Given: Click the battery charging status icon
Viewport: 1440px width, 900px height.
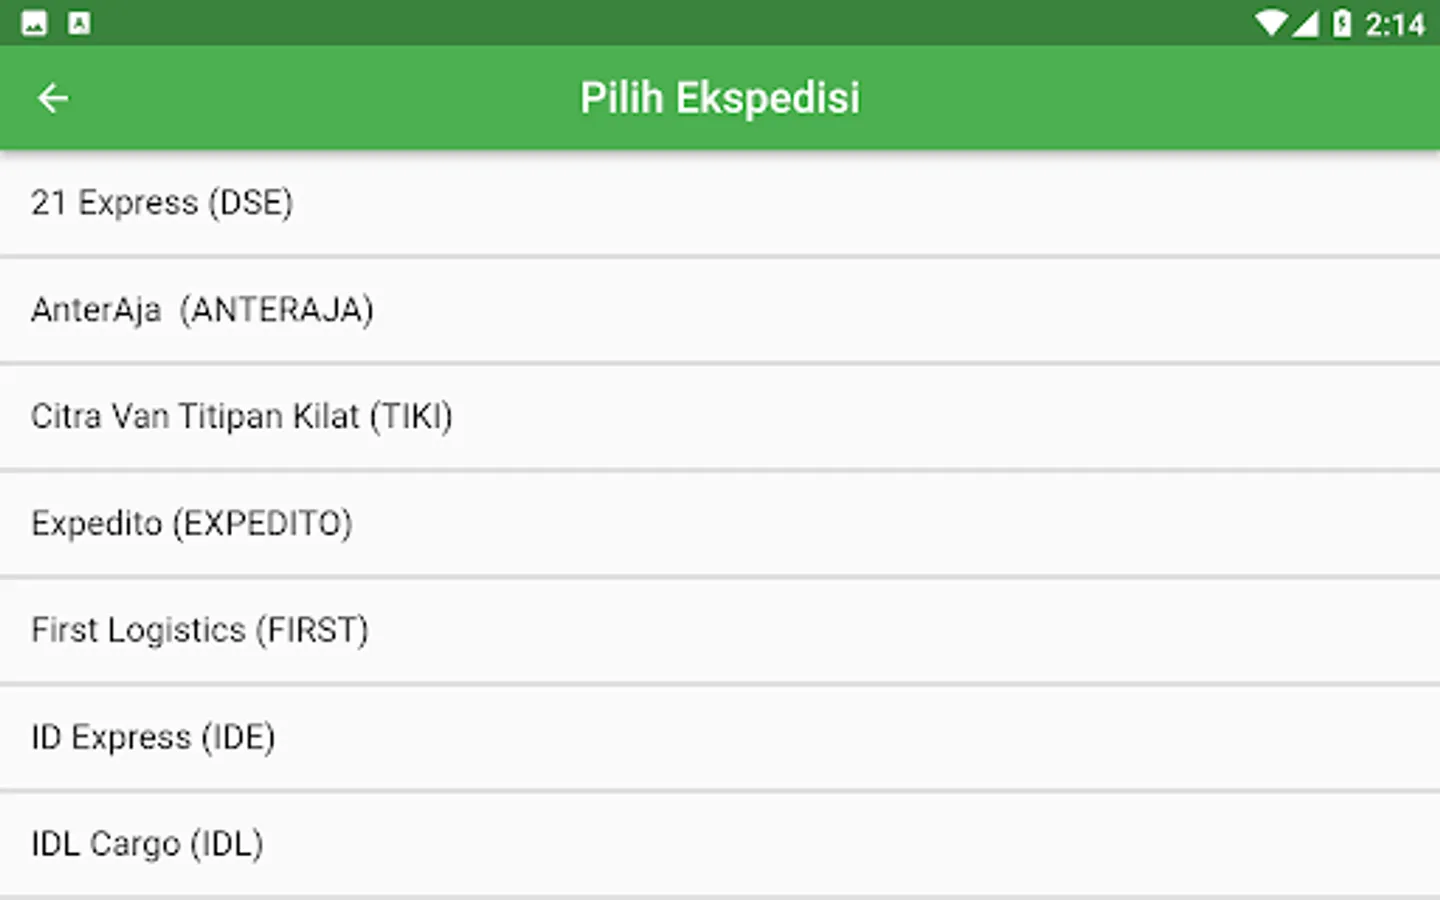Looking at the screenshot, I should coord(1342,23).
